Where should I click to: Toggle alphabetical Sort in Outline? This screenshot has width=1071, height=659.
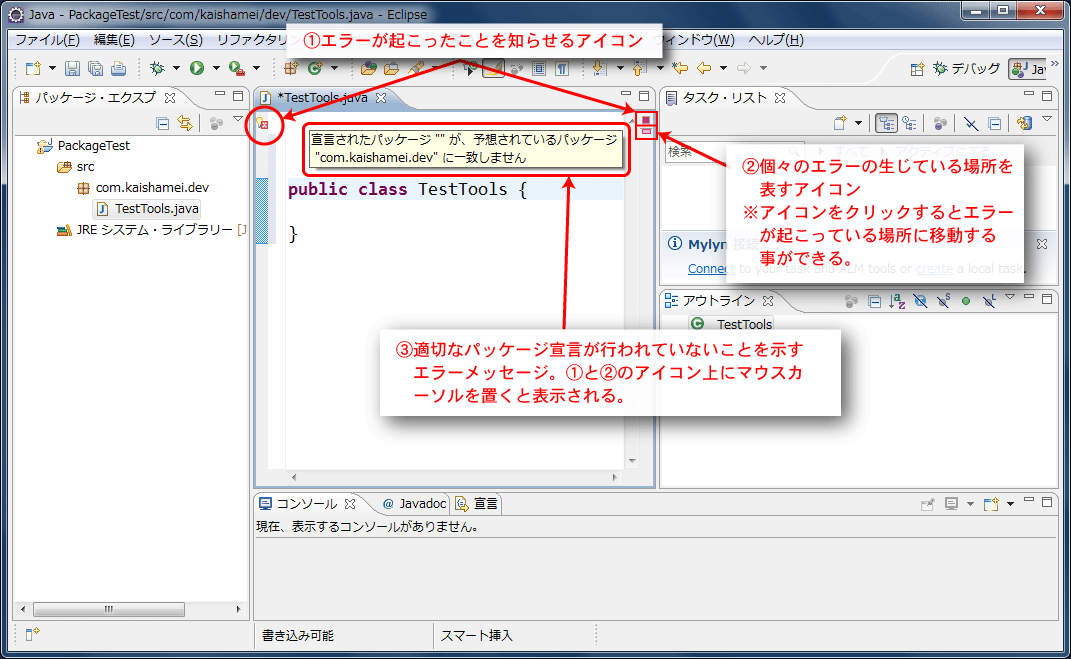[898, 301]
